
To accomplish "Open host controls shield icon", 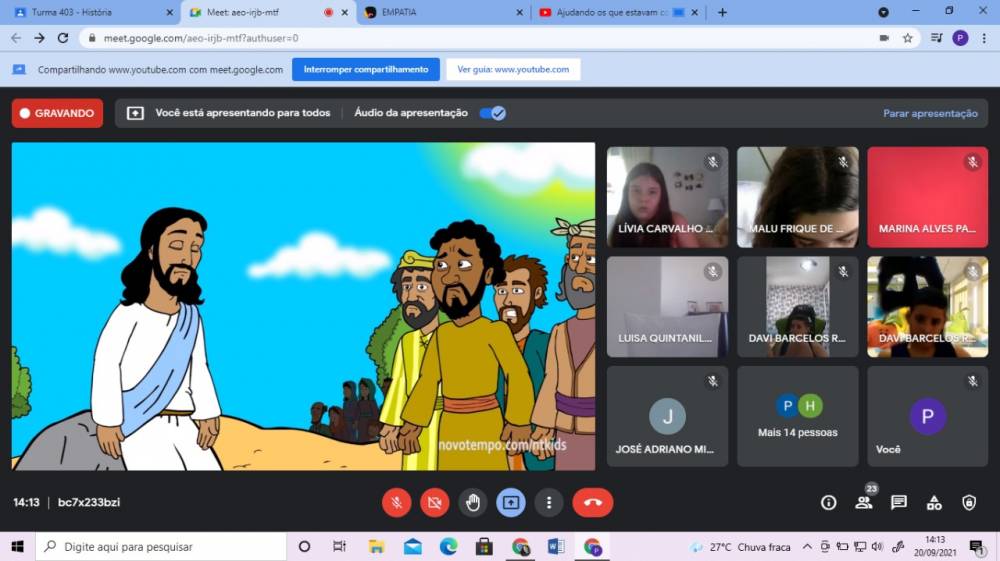I will [x=968, y=502].
